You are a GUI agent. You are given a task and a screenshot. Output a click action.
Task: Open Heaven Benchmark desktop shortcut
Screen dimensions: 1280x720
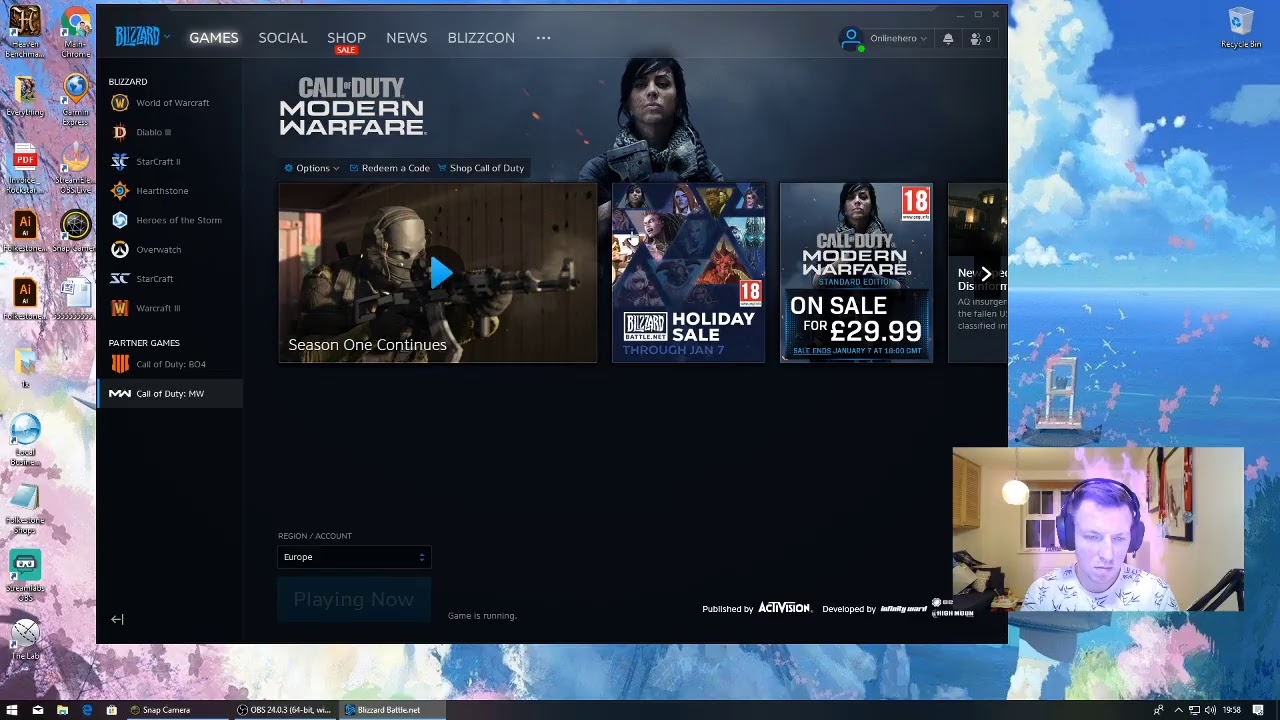(25, 32)
